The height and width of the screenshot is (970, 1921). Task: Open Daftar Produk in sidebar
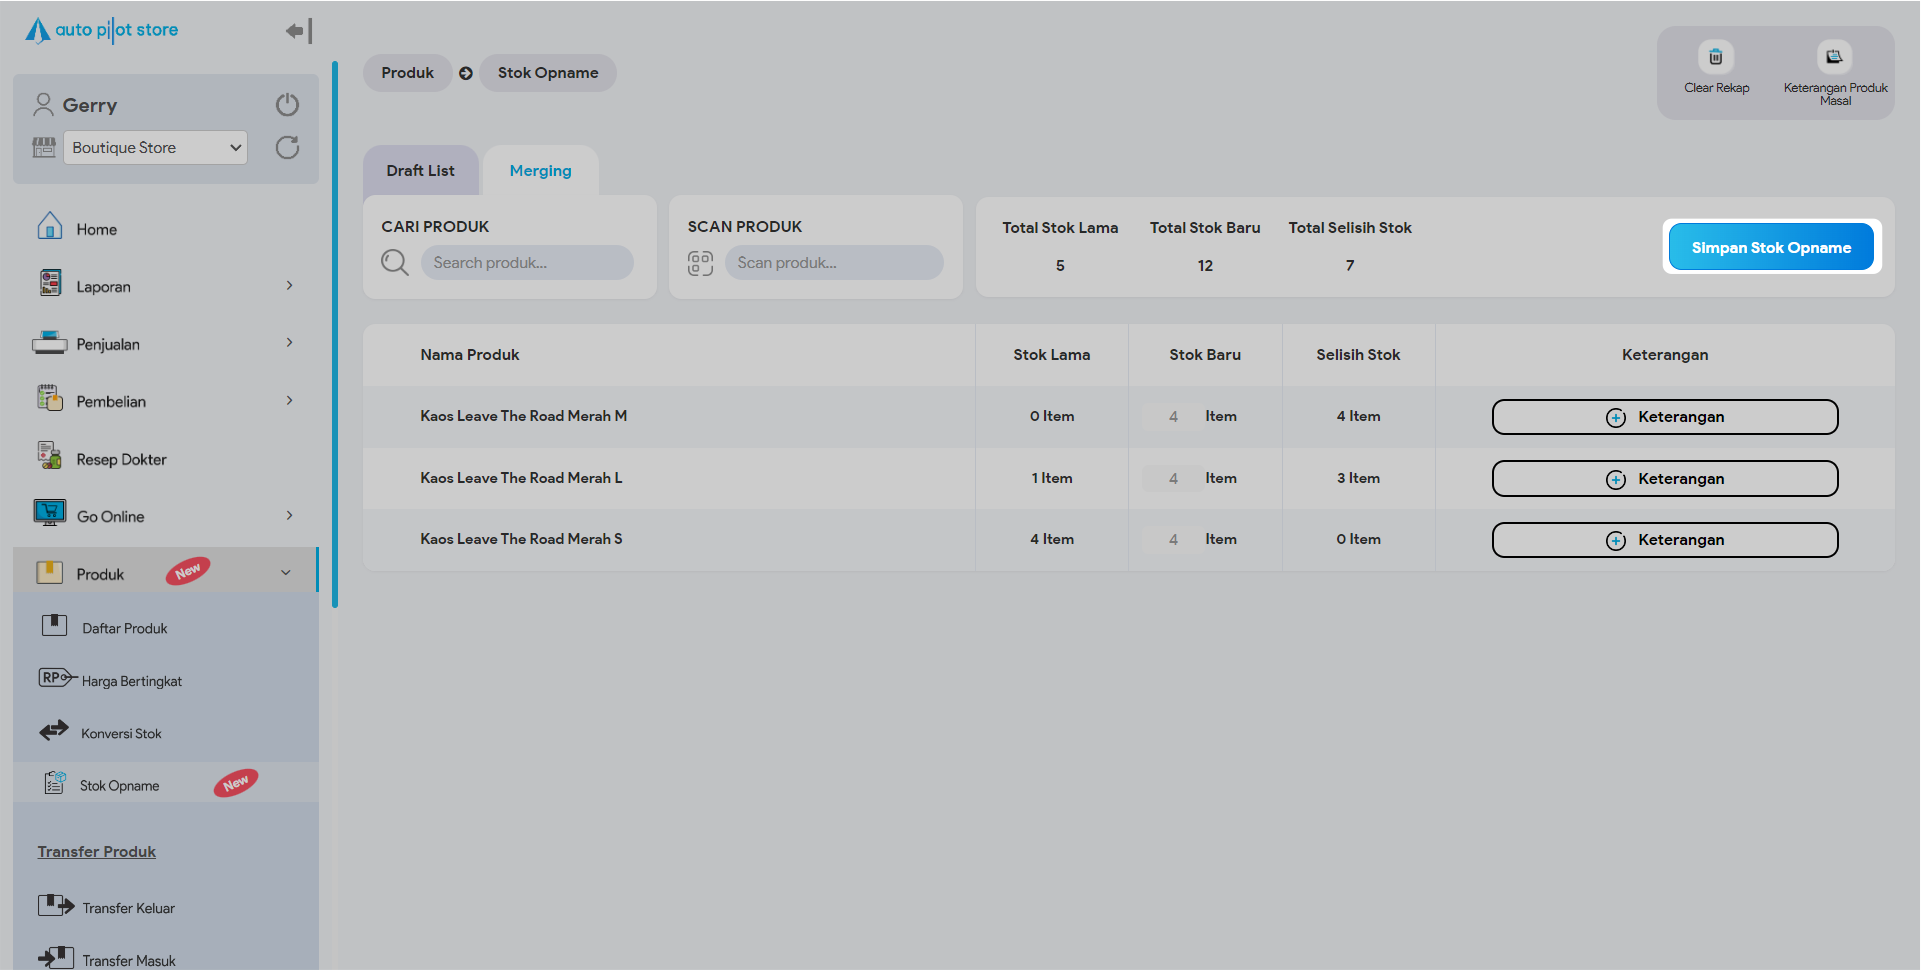click(124, 628)
